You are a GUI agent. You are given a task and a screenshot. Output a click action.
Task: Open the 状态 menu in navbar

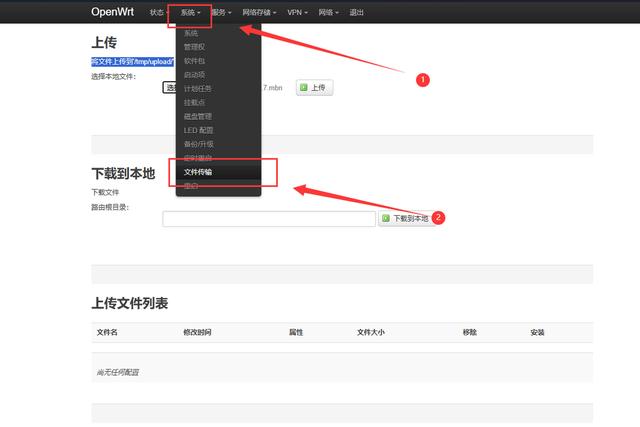point(159,12)
